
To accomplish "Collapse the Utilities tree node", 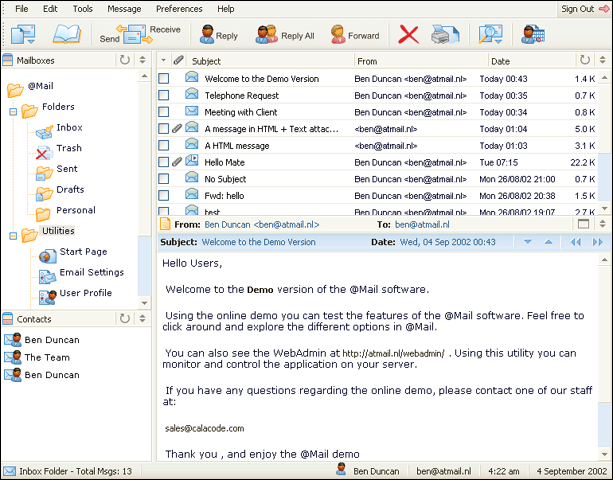I will point(13,236).
